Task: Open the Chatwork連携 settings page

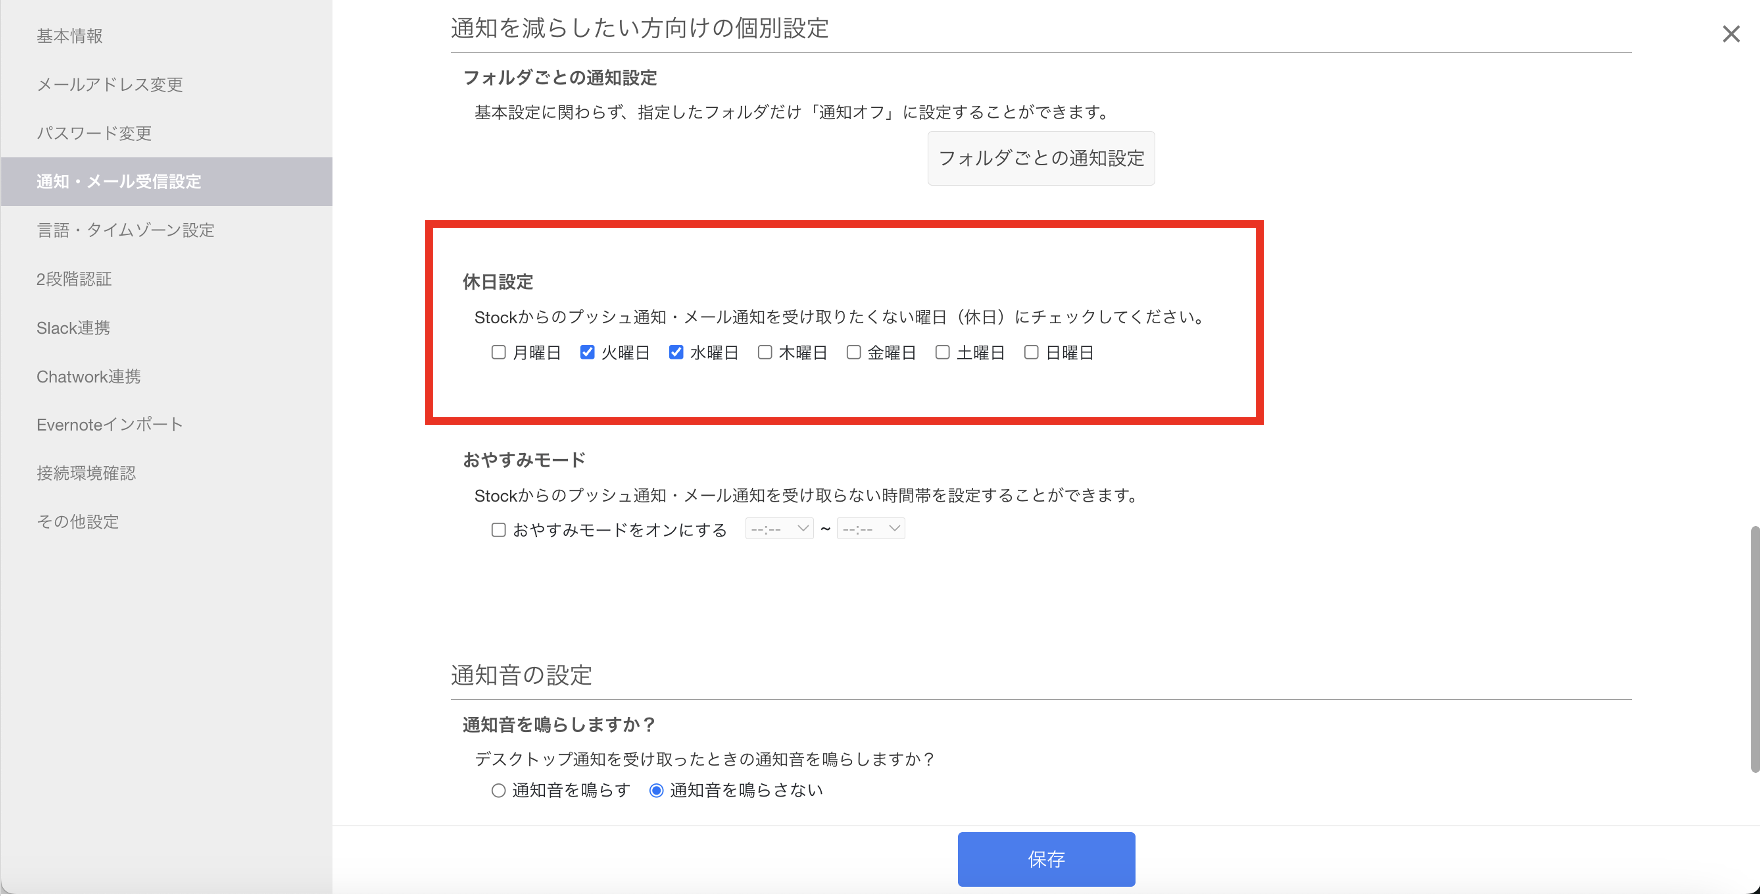Action: click(88, 376)
